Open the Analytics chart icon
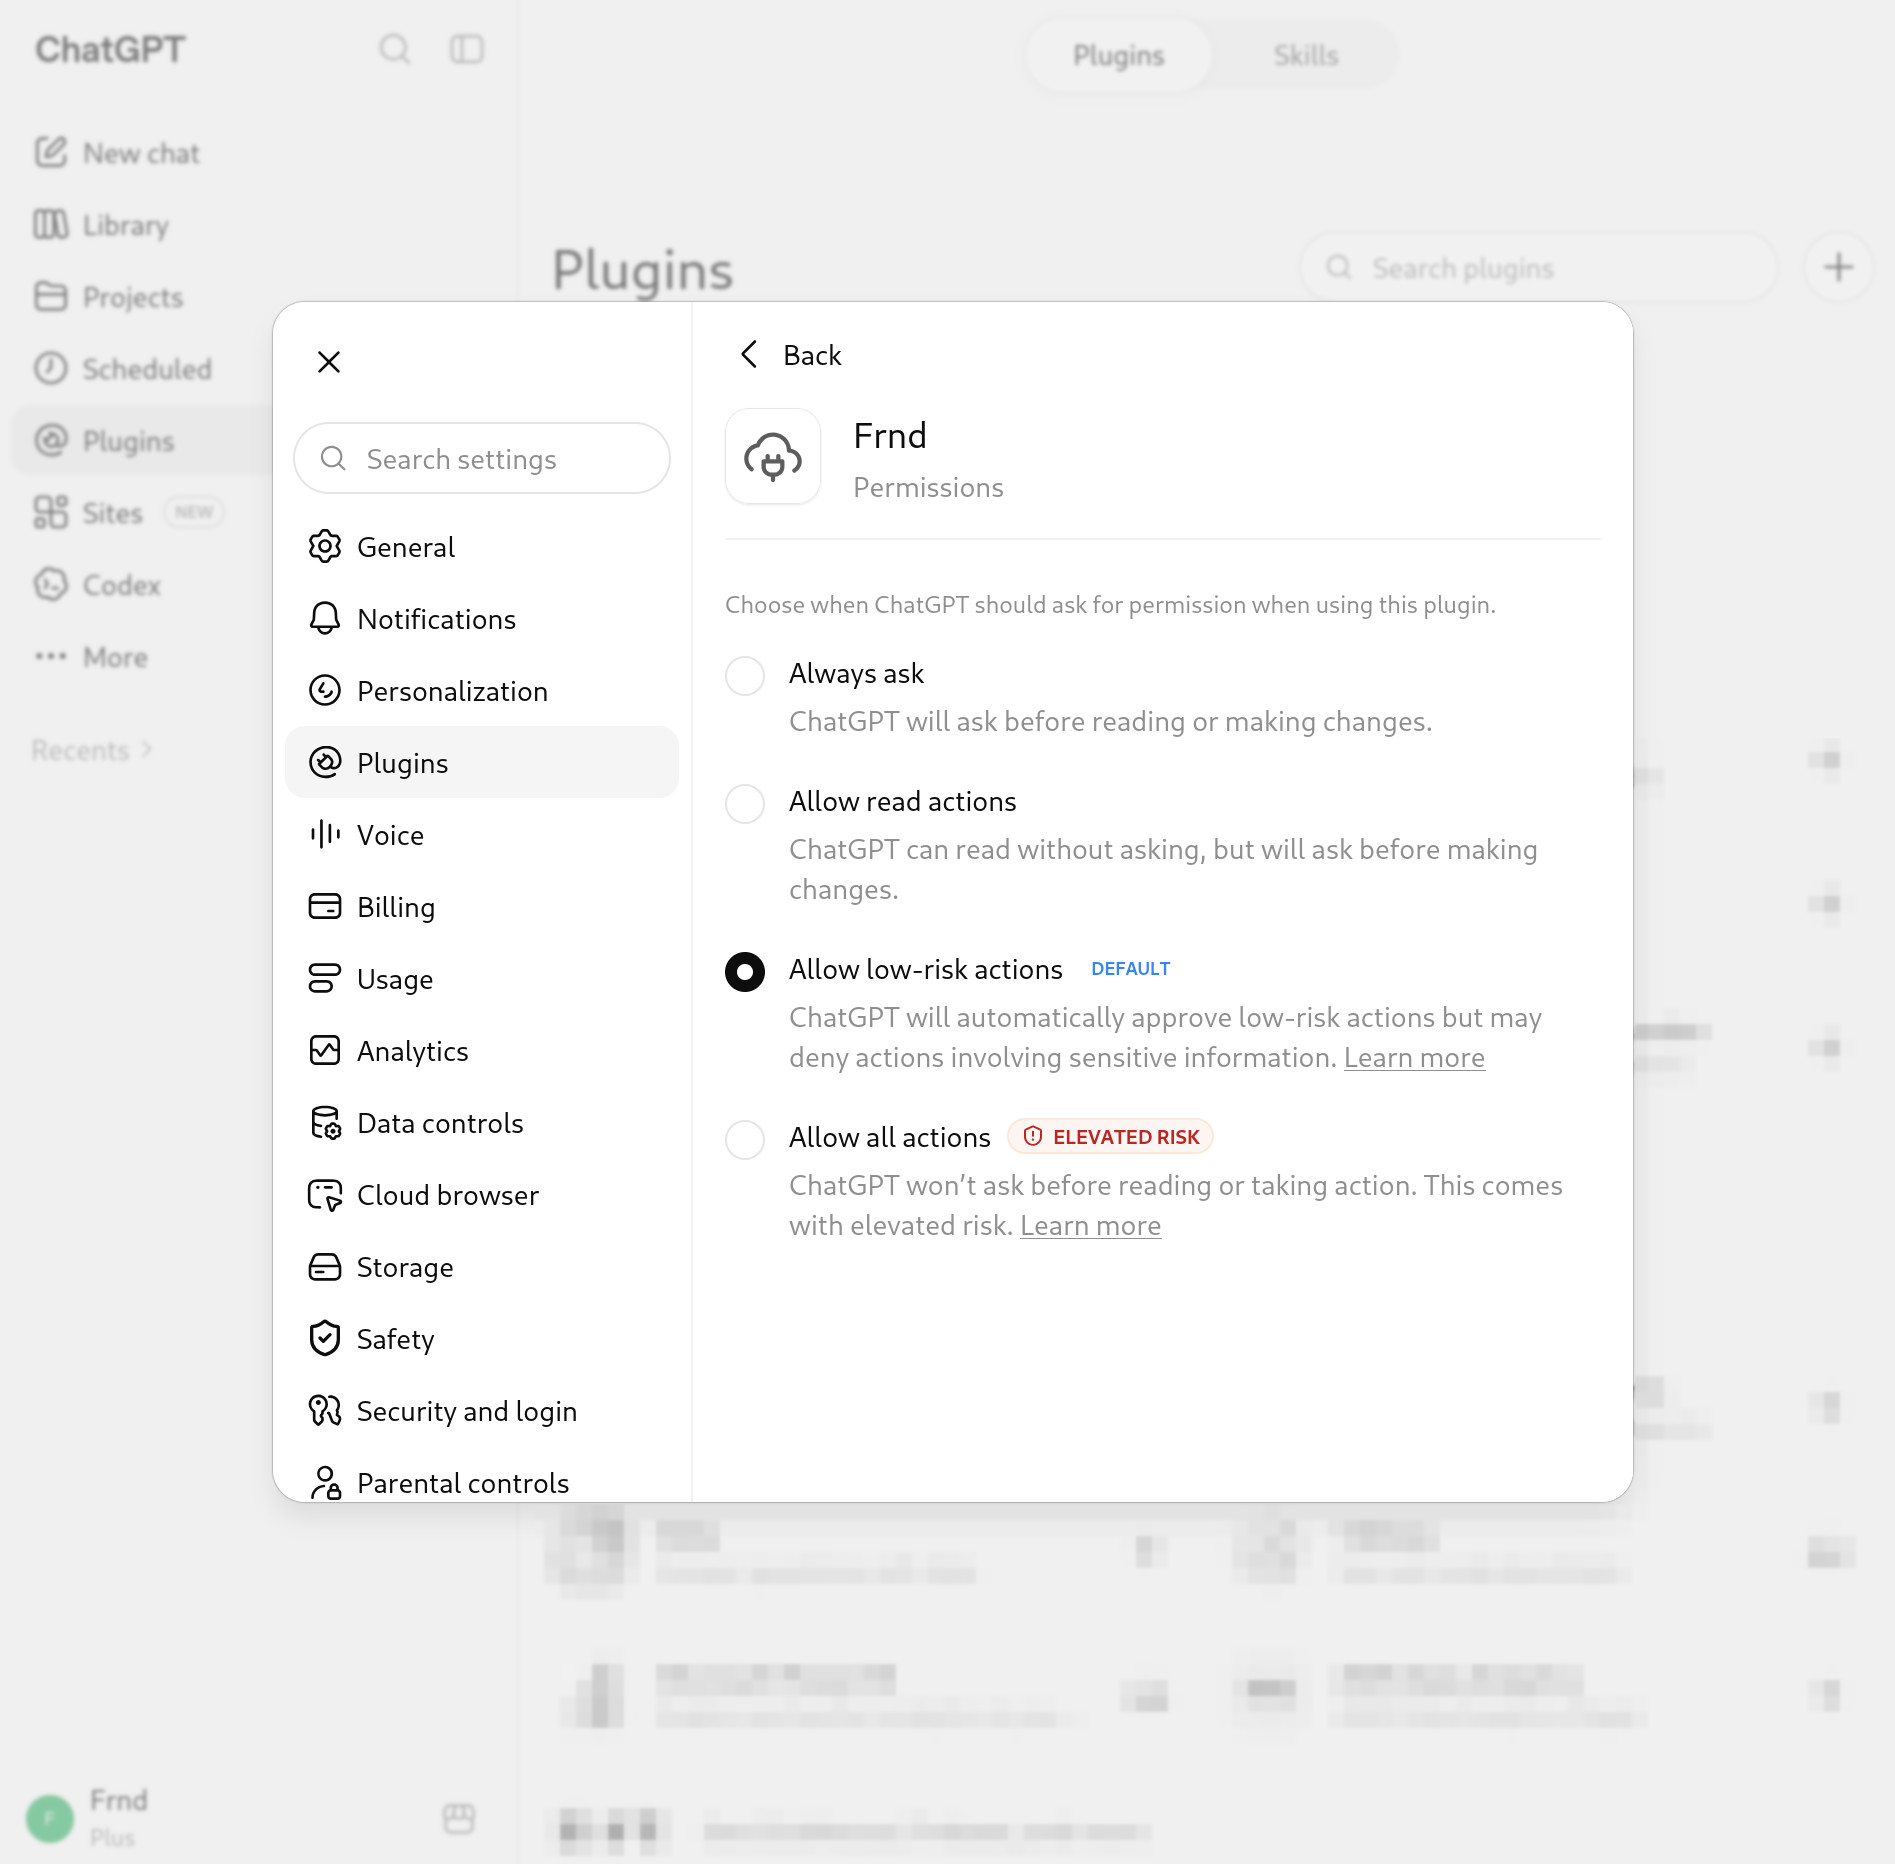This screenshot has height=1864, width=1895. pos(325,1051)
